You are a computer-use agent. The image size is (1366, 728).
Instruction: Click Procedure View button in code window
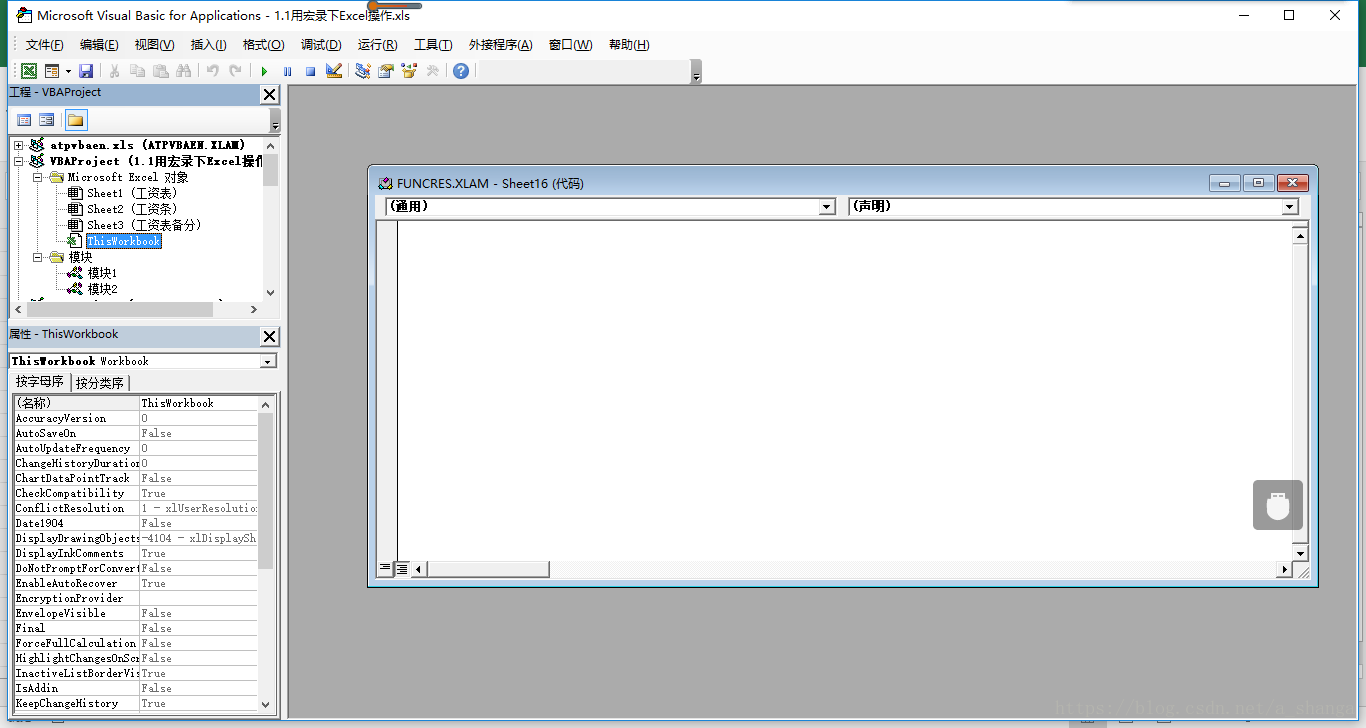(x=385, y=569)
